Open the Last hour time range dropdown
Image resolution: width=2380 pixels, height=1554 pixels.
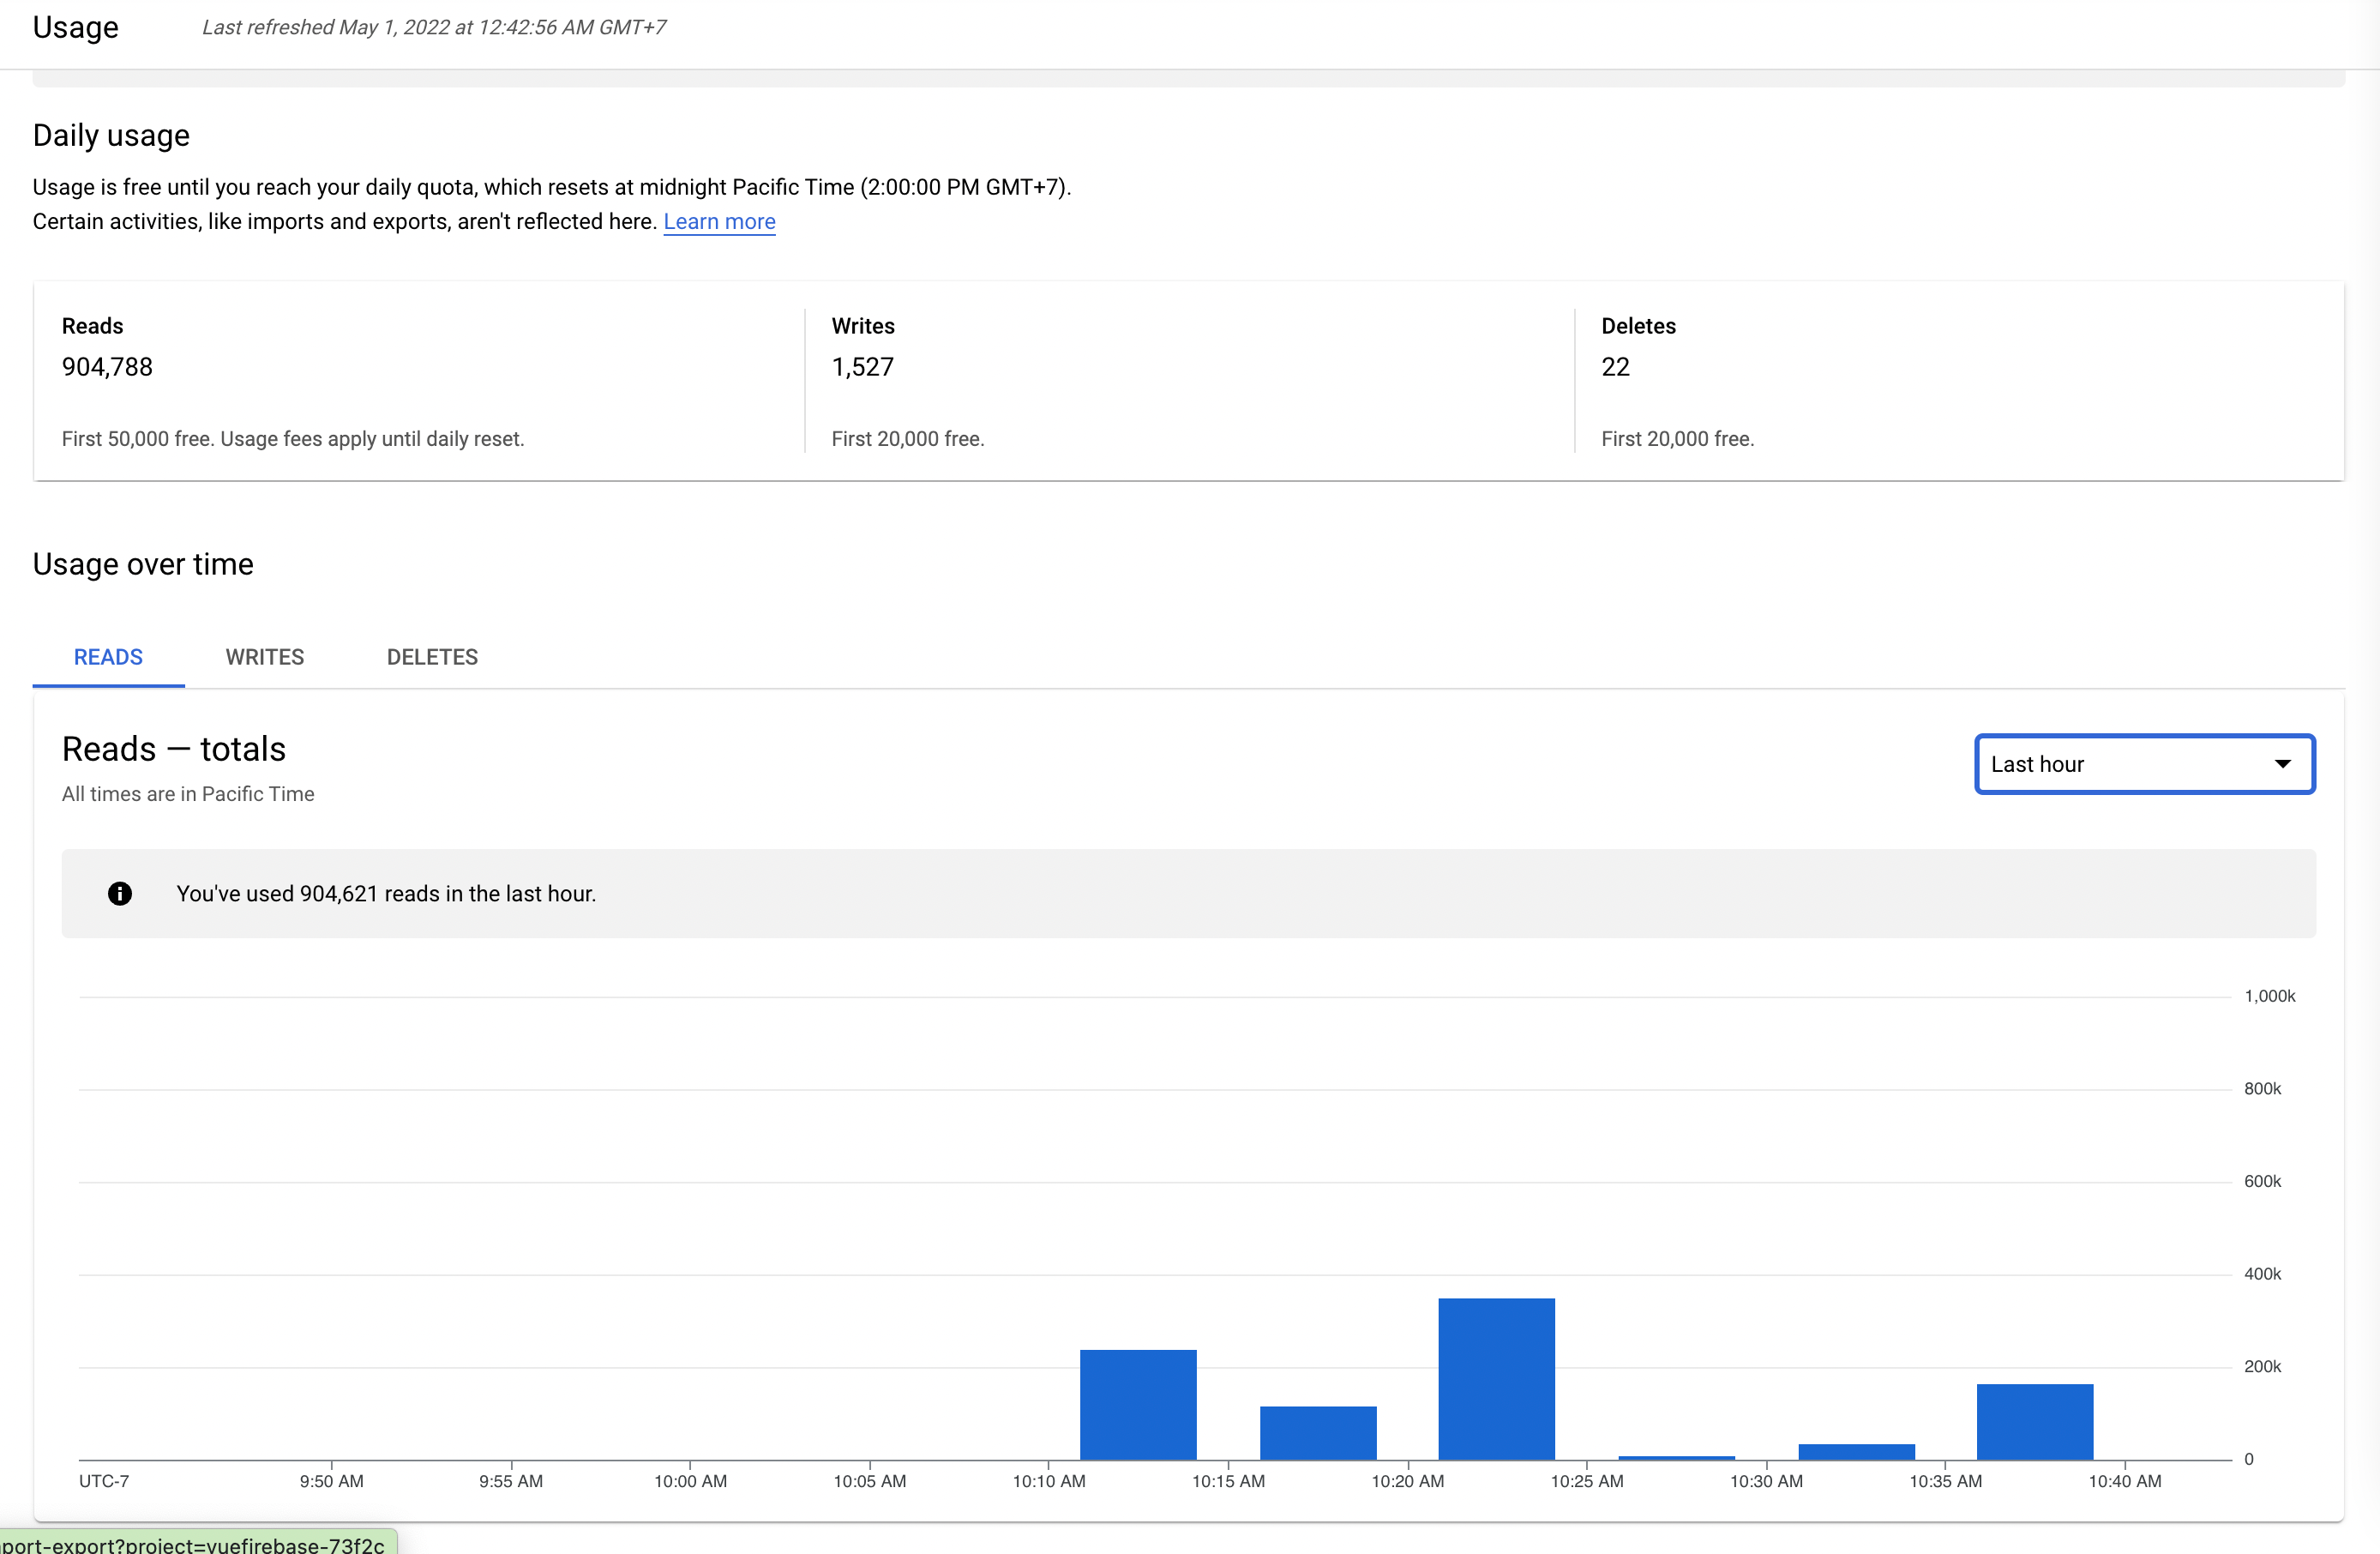coord(2144,764)
